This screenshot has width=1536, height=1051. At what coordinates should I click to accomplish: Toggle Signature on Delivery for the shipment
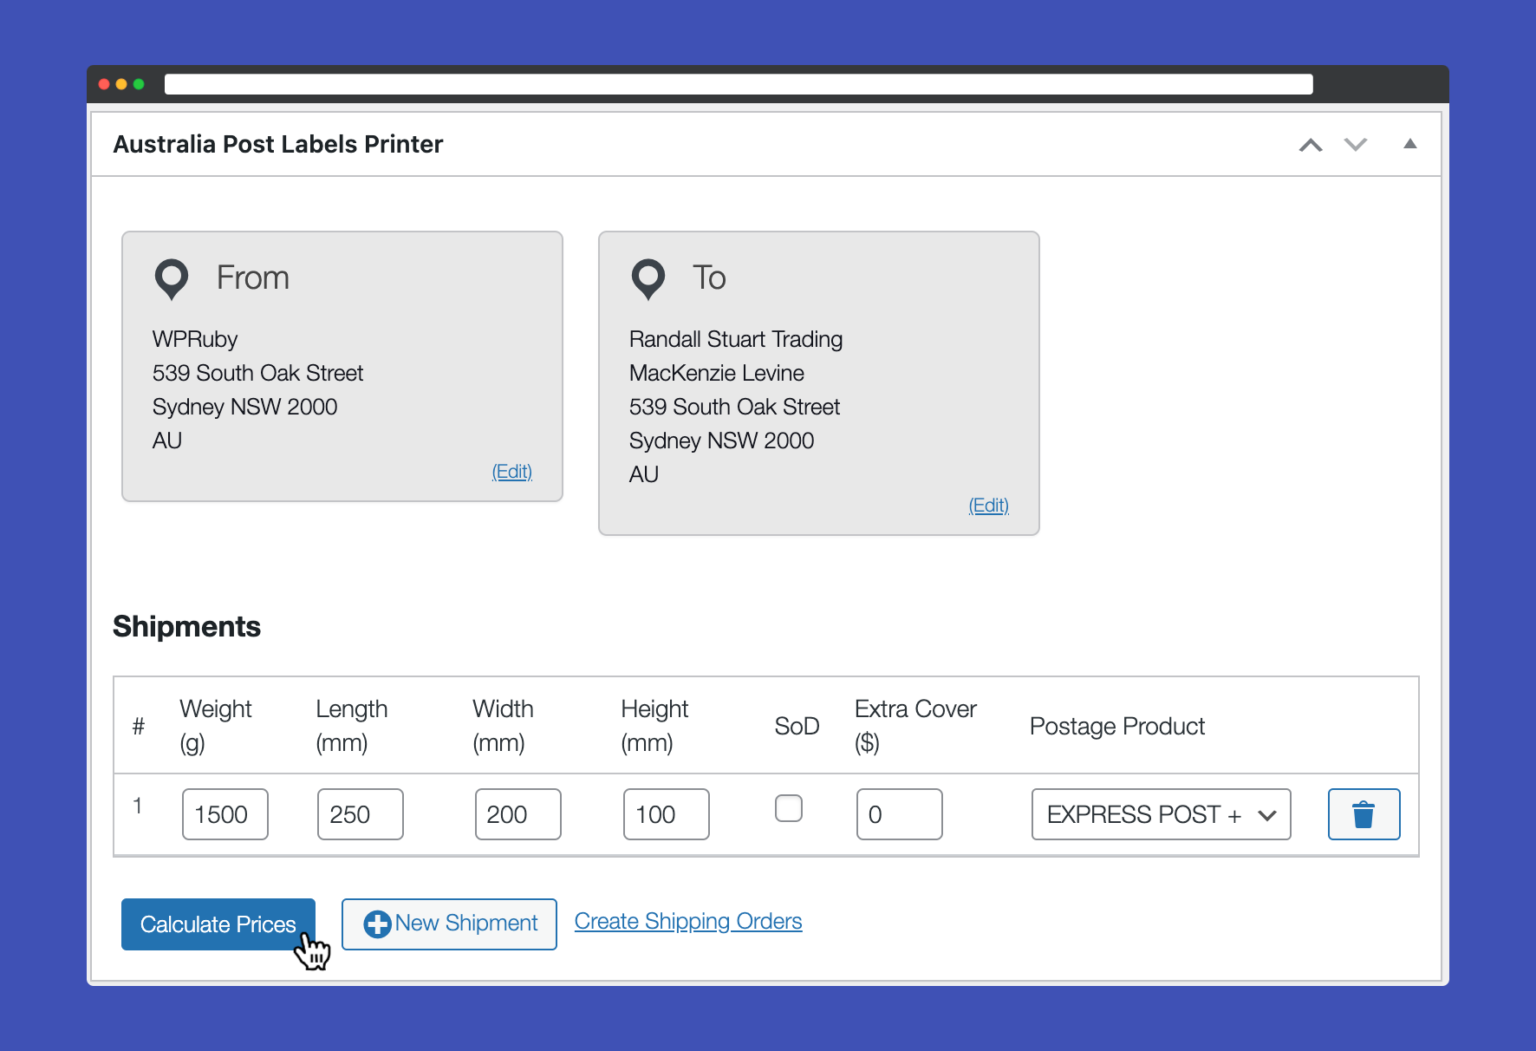click(x=789, y=808)
